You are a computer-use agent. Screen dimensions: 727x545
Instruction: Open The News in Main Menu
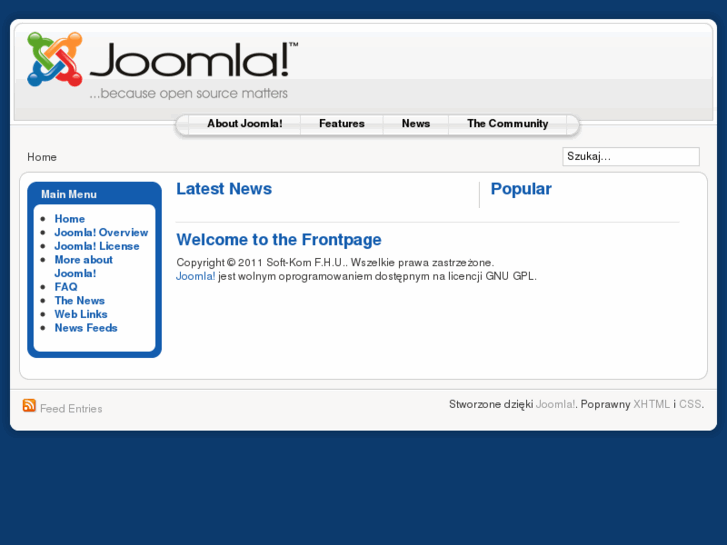[80, 301]
